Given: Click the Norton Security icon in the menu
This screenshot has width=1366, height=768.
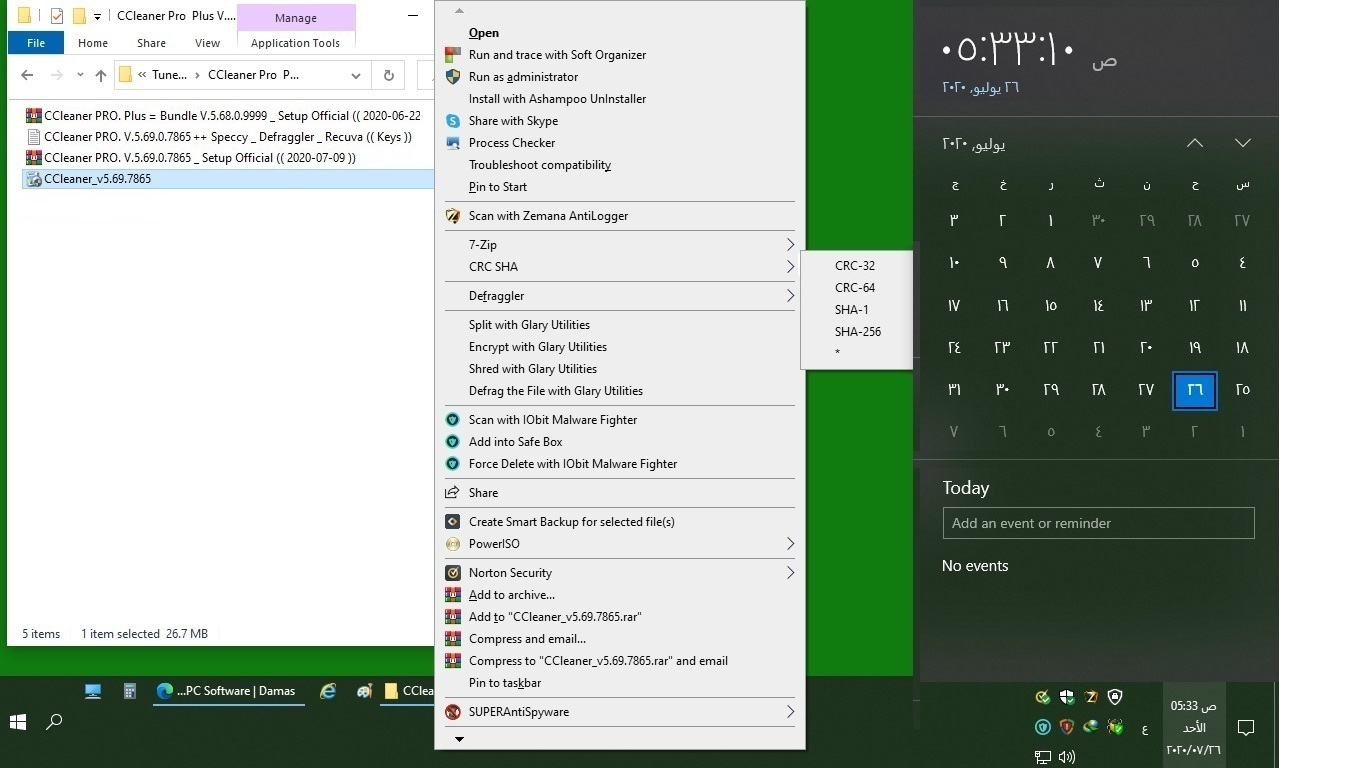Looking at the screenshot, I should pyautogui.click(x=453, y=573).
